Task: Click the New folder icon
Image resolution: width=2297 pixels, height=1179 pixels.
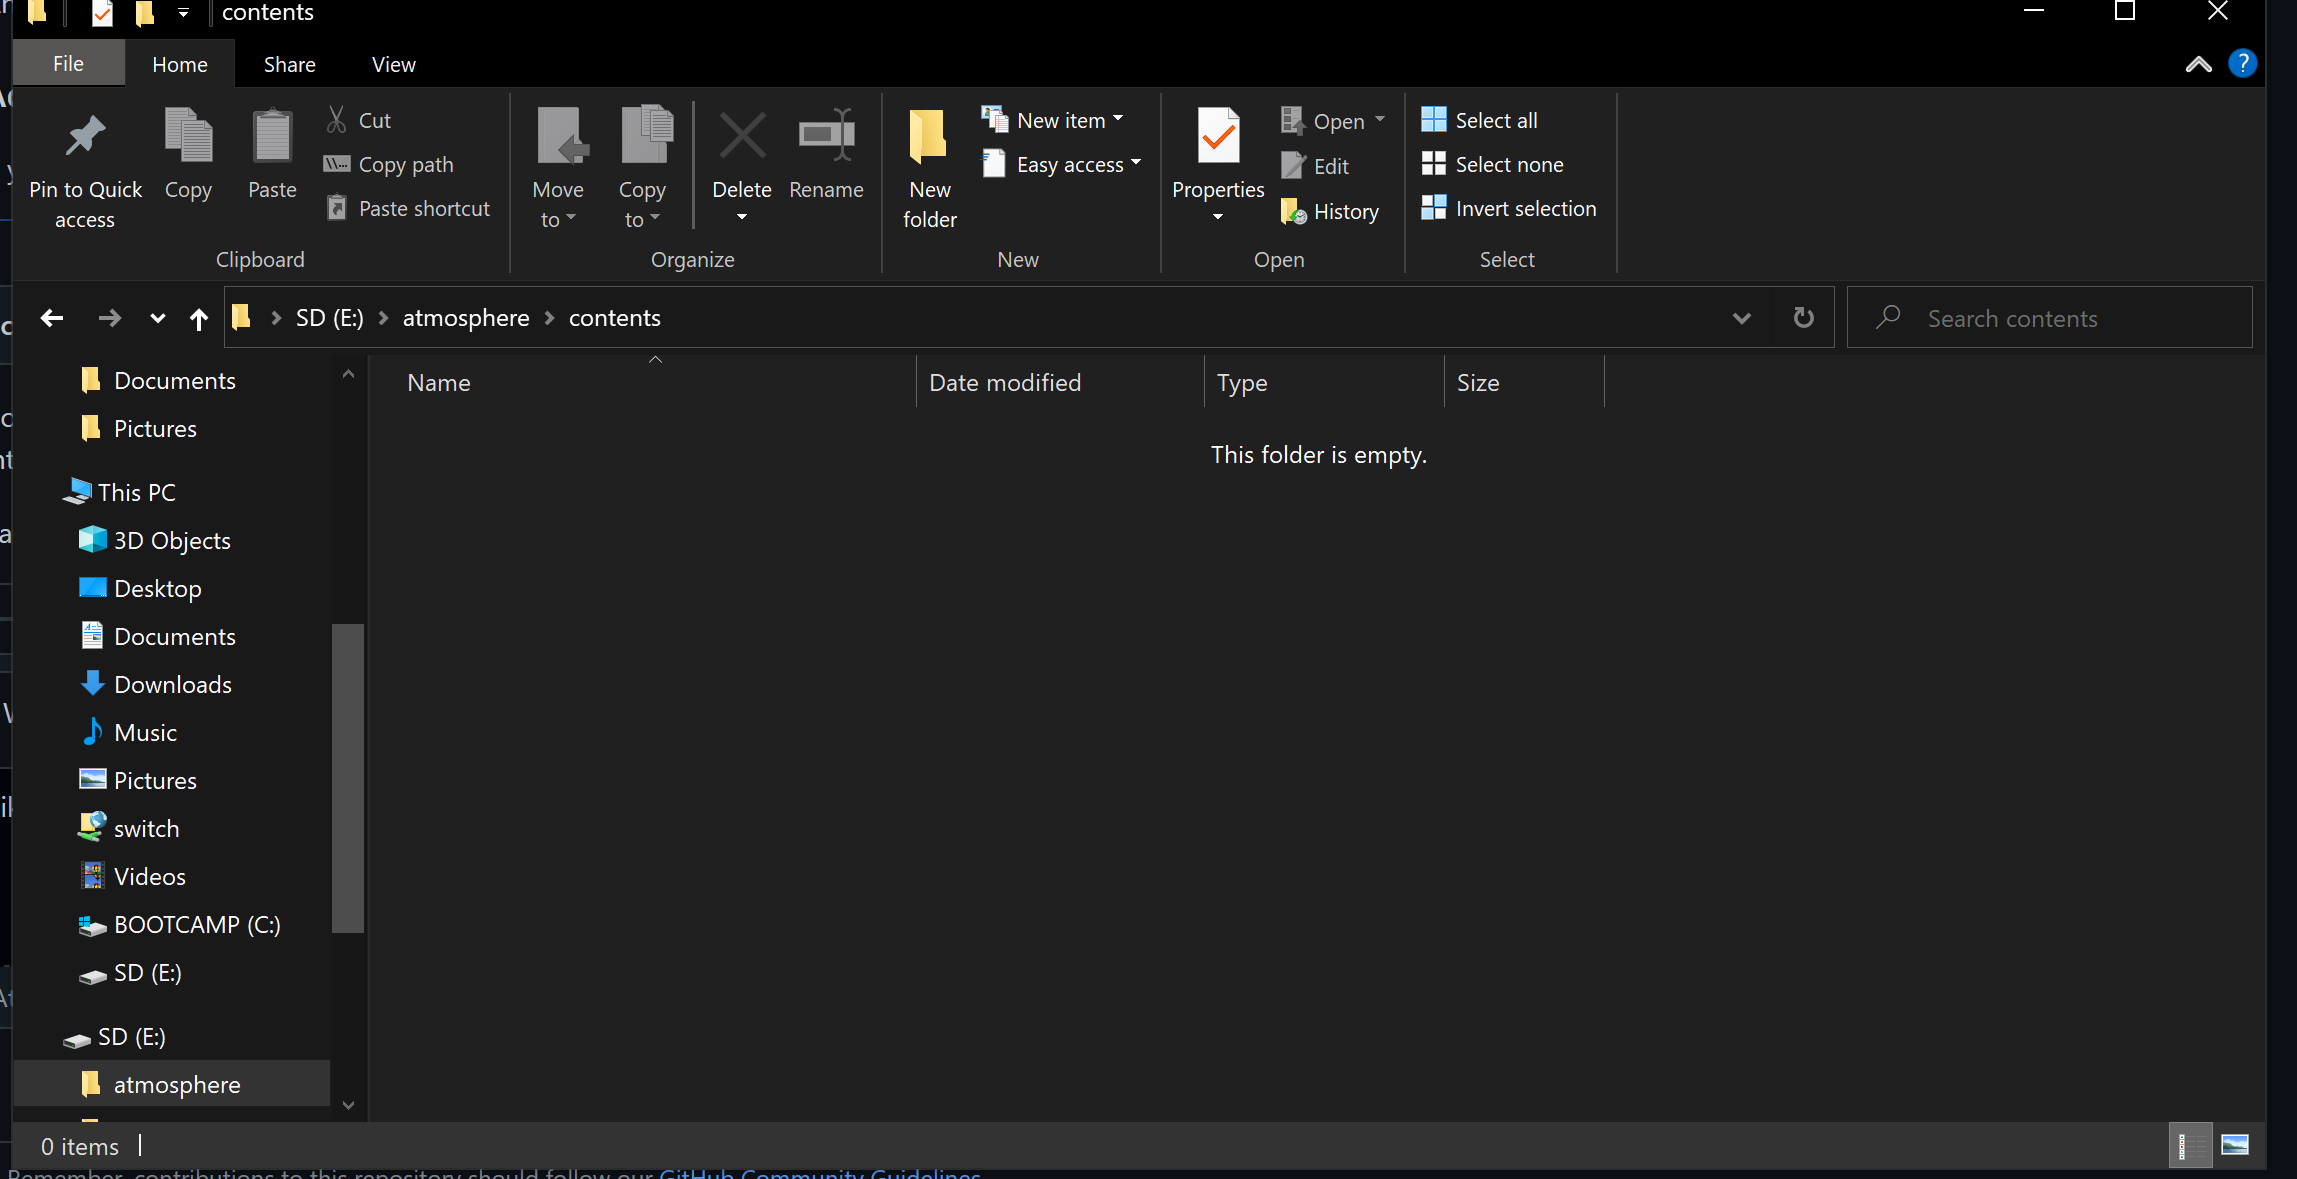Action: click(928, 137)
